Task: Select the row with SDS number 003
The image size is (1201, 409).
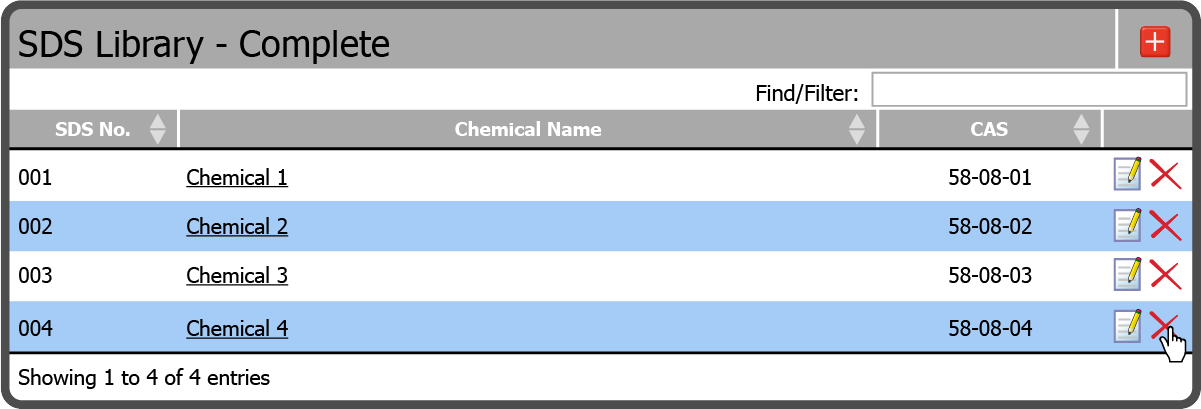Action: click(x=600, y=276)
